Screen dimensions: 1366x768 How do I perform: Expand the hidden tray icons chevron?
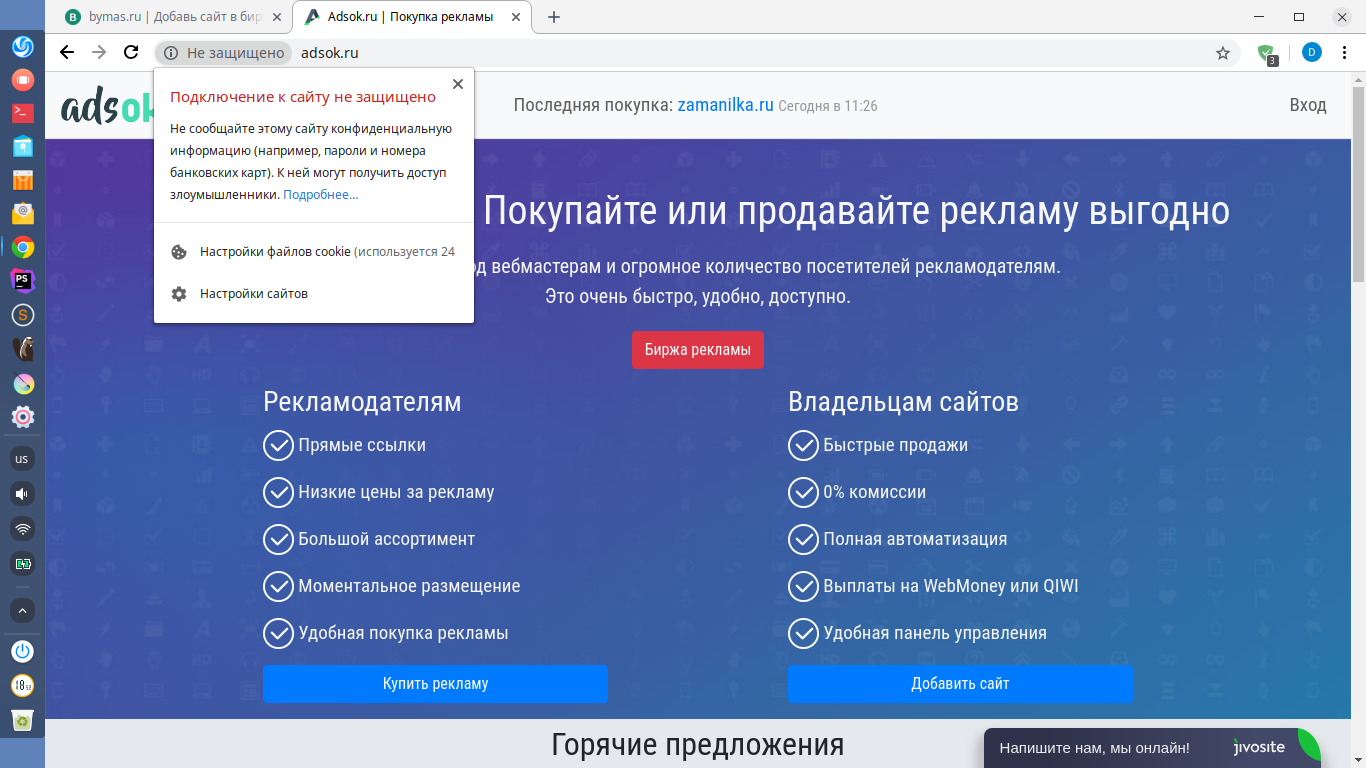point(22,610)
